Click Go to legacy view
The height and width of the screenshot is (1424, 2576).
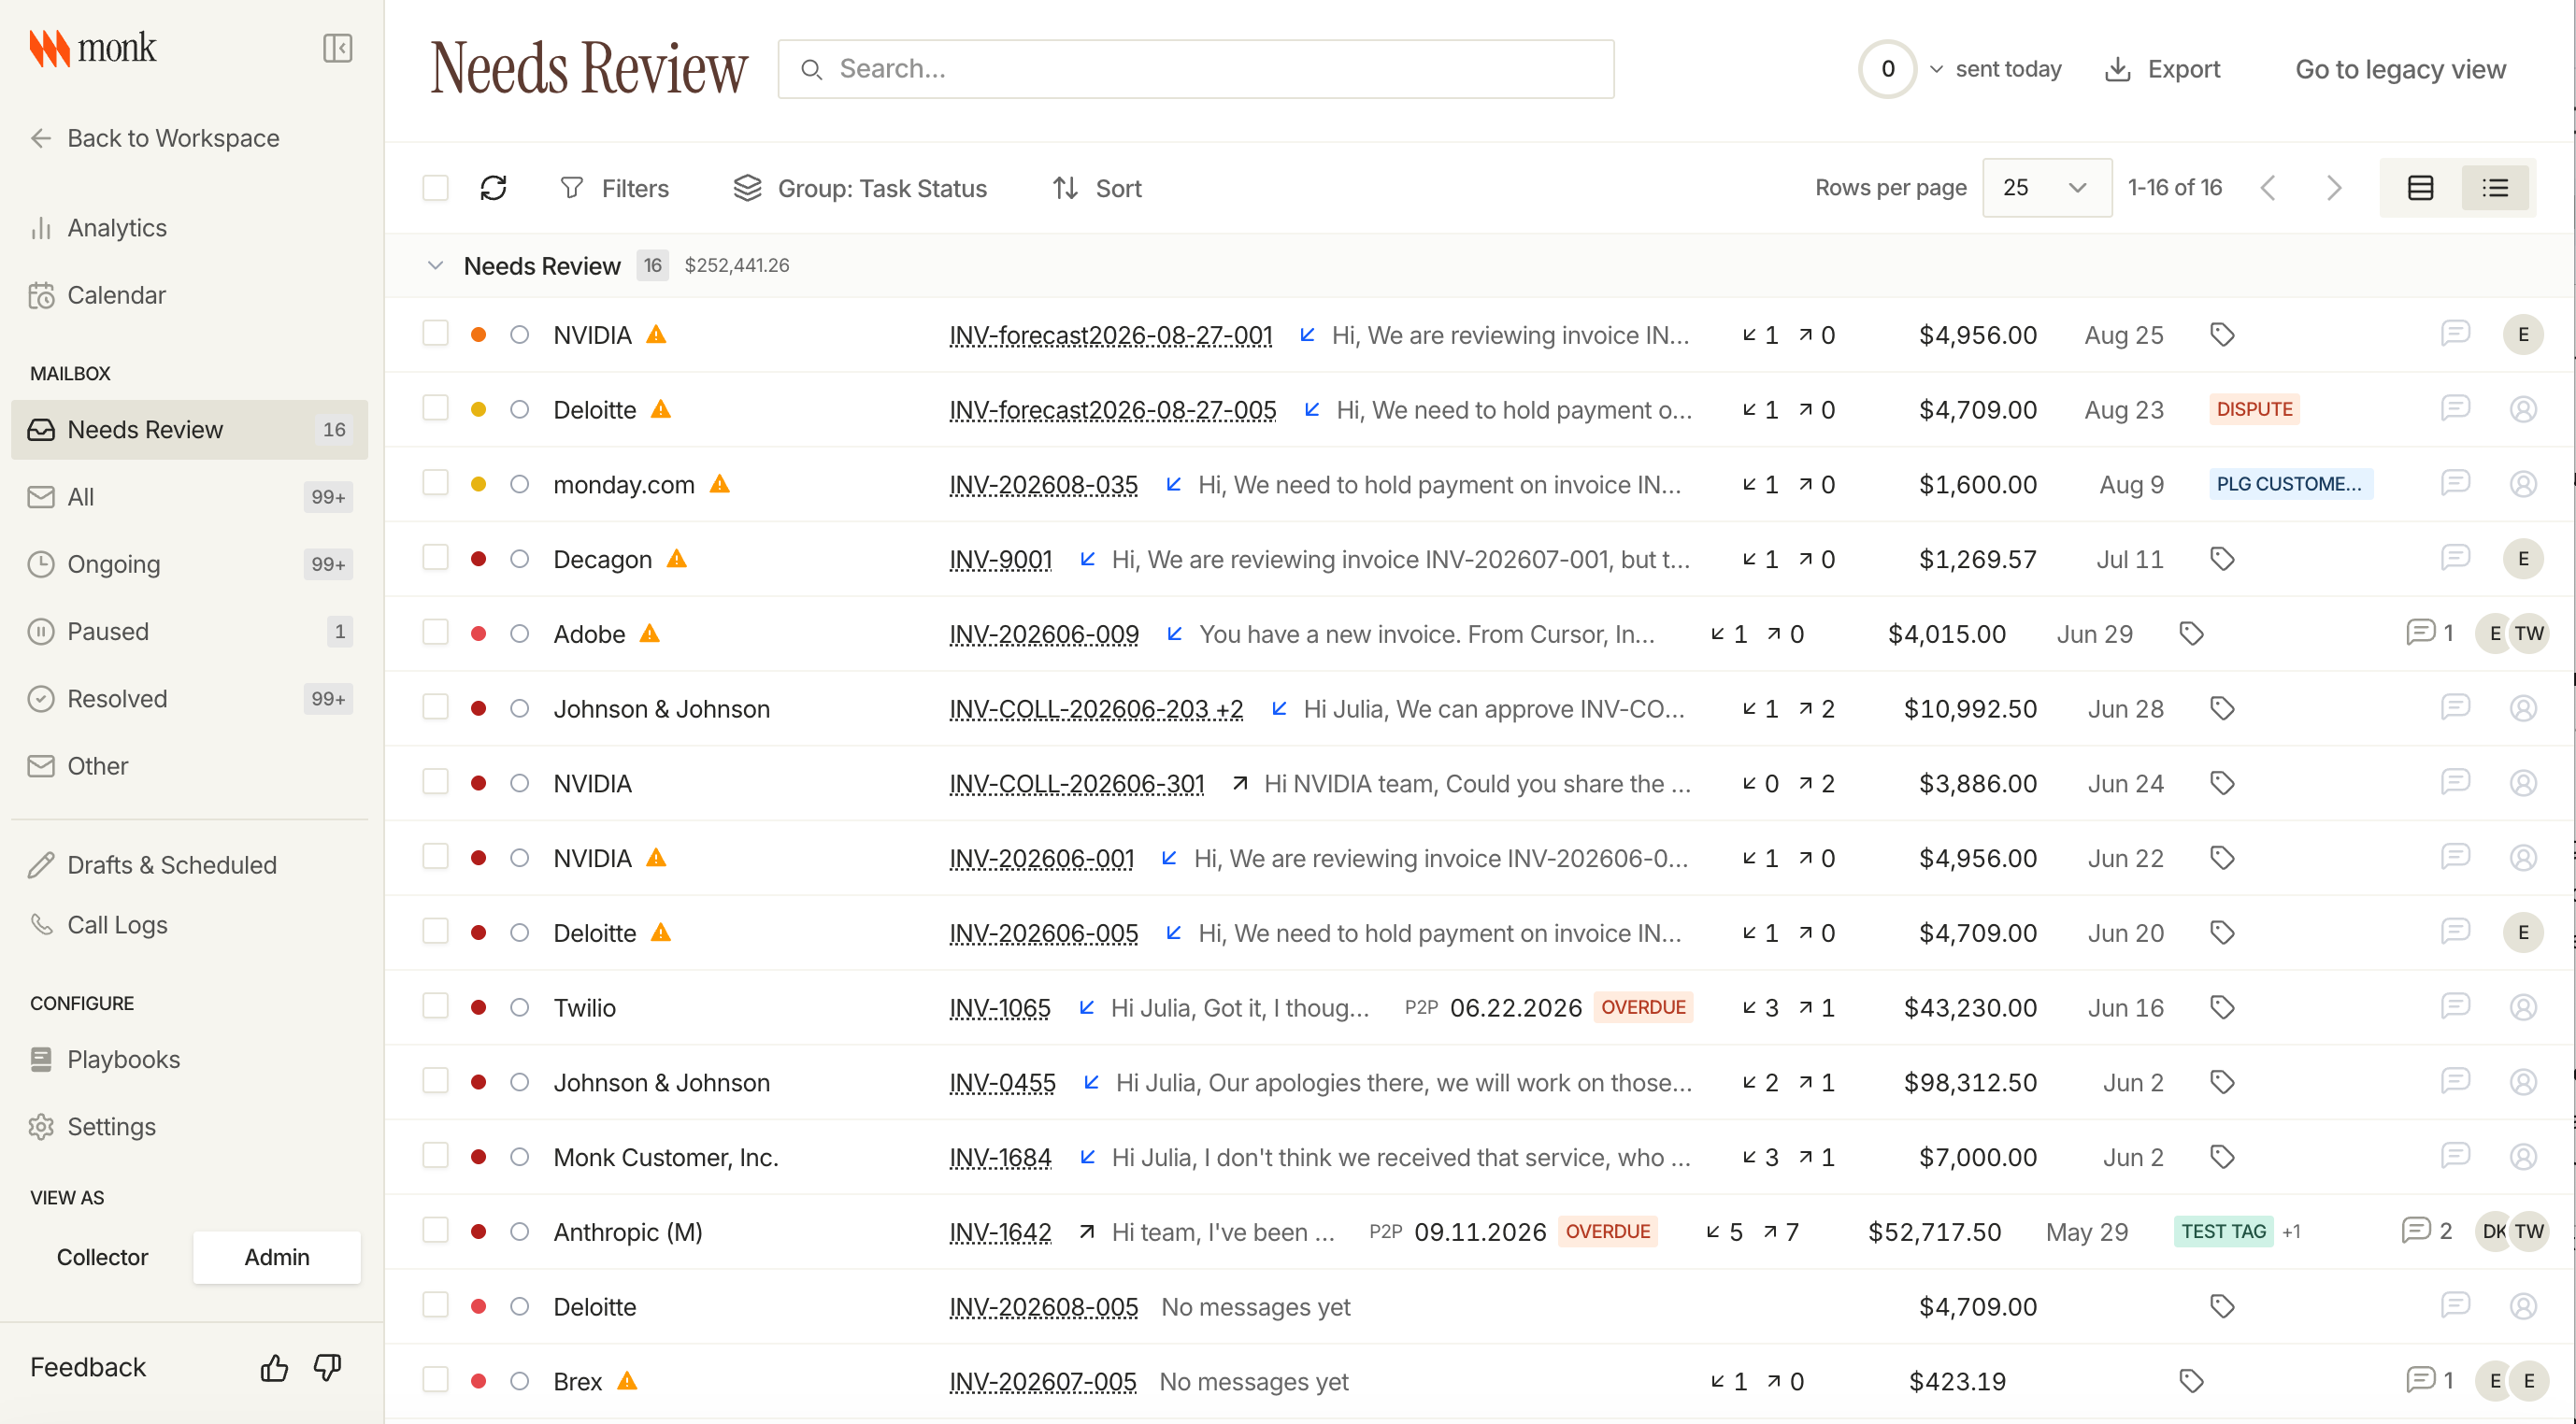pos(2400,69)
